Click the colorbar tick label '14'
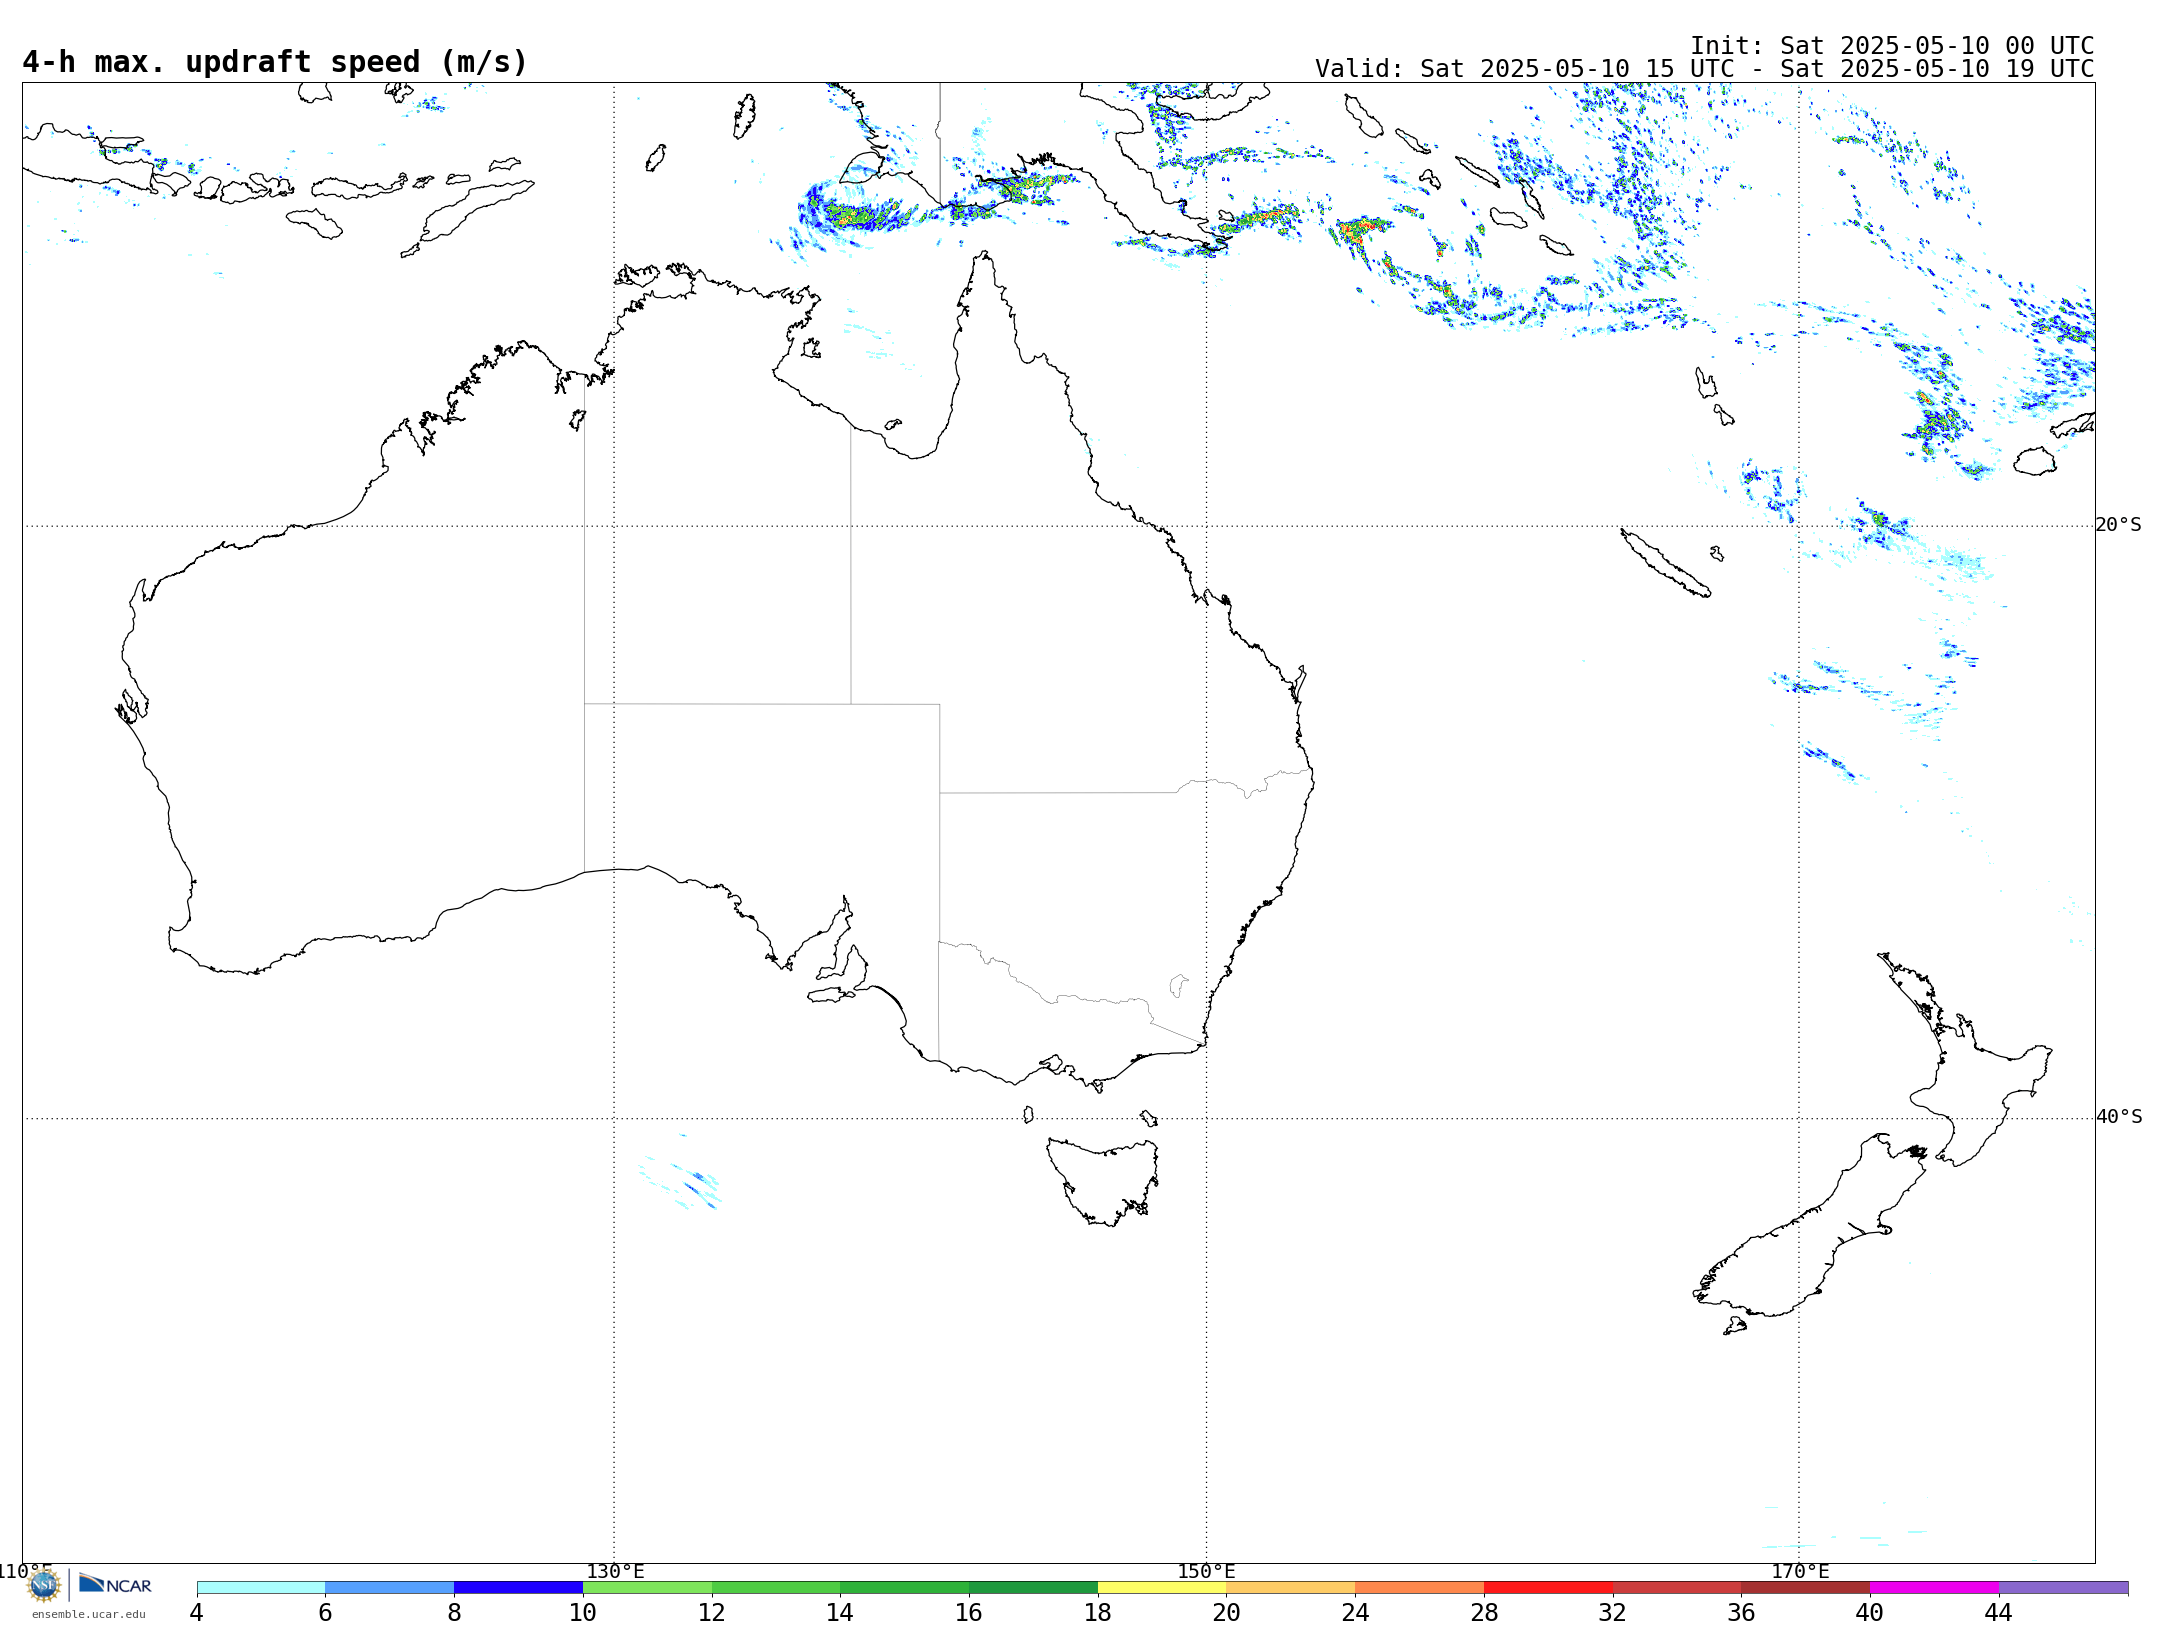The image size is (2160, 1626). coord(840,1612)
